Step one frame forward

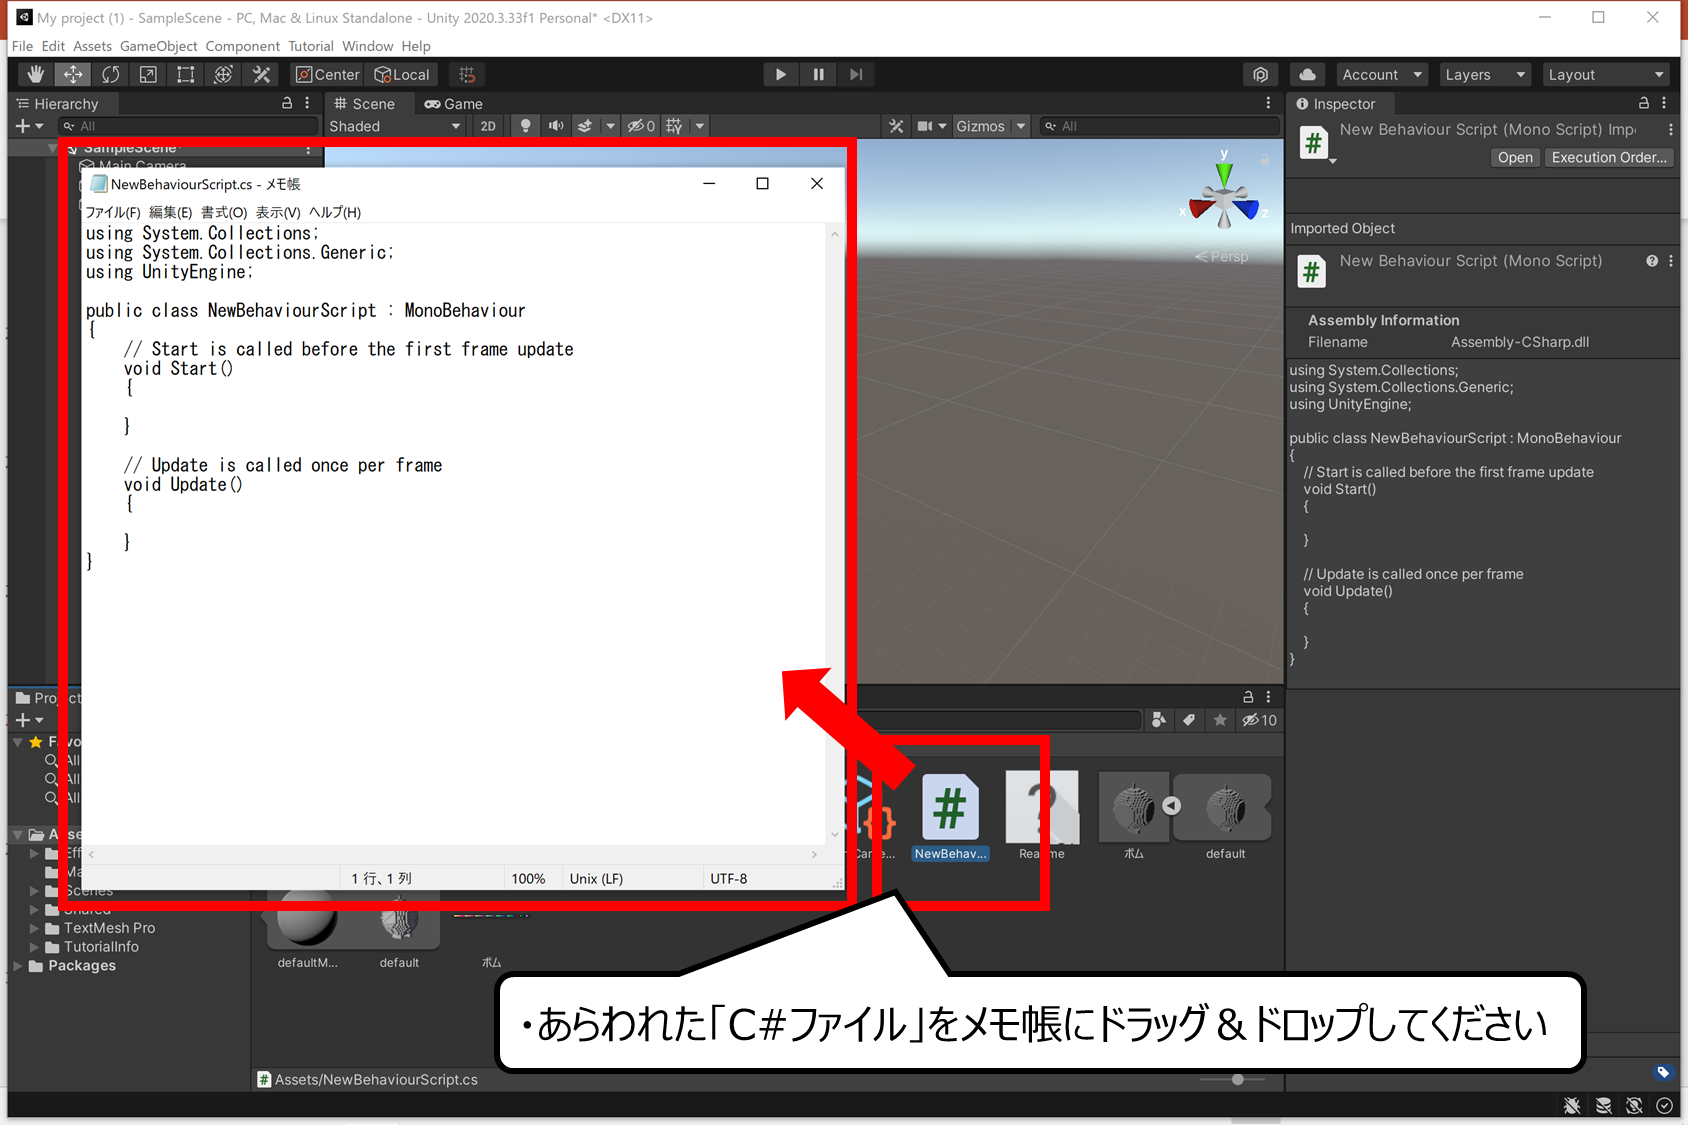click(856, 74)
